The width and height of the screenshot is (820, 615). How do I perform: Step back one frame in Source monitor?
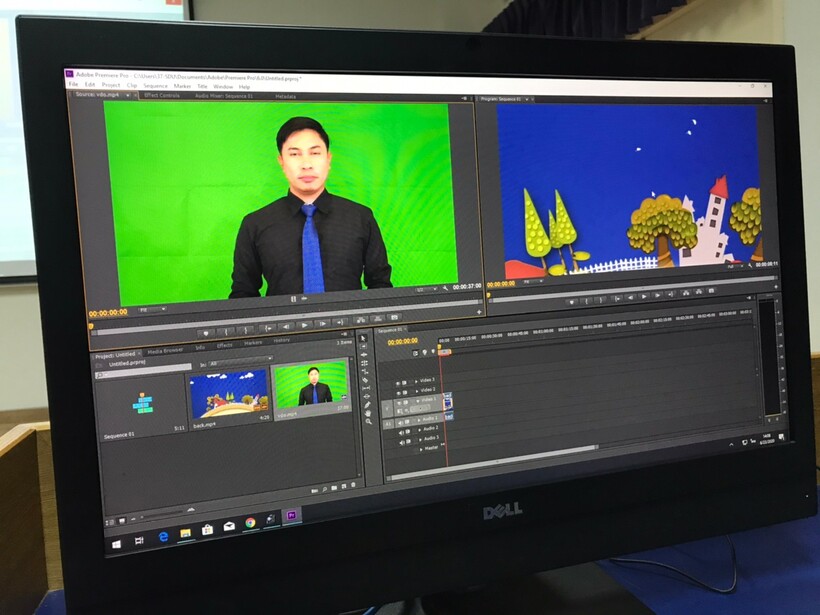pos(286,327)
